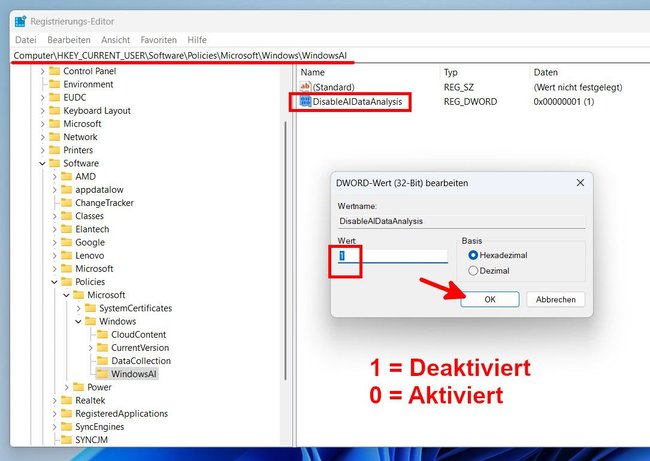Viewport: 650px width, 461px height.
Task: Click the Elantech folder icon
Action: click(x=66, y=229)
